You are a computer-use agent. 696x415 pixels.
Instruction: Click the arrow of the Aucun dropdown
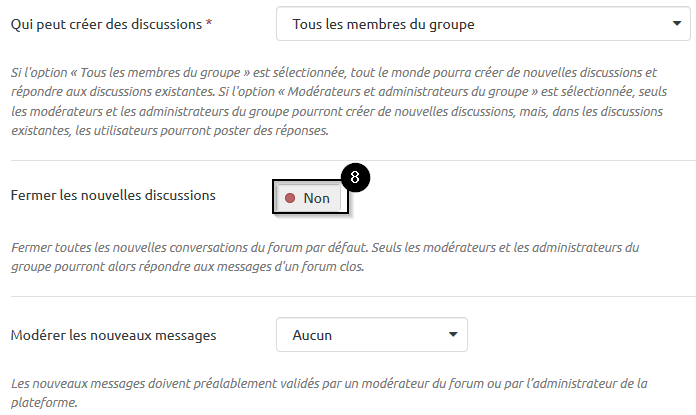(x=452, y=334)
